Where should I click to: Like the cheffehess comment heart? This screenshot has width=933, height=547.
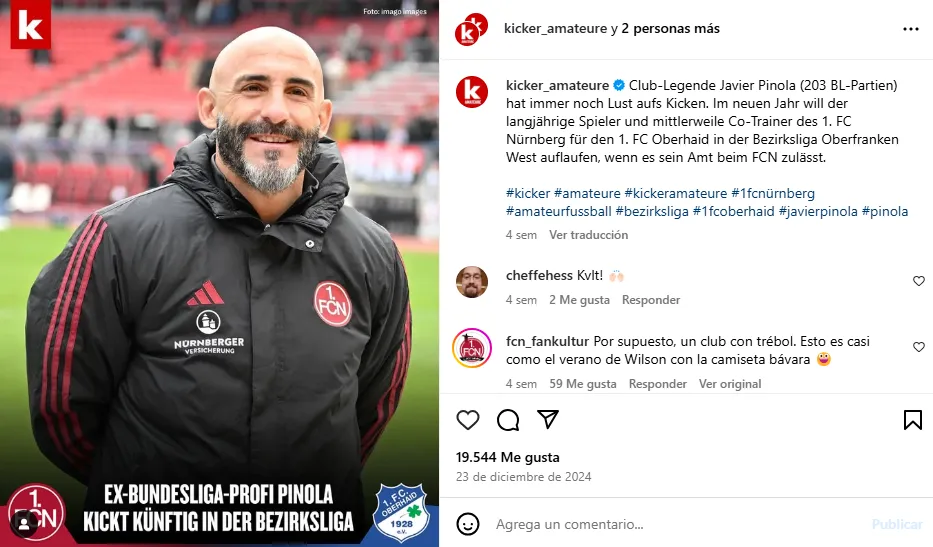[x=919, y=281]
